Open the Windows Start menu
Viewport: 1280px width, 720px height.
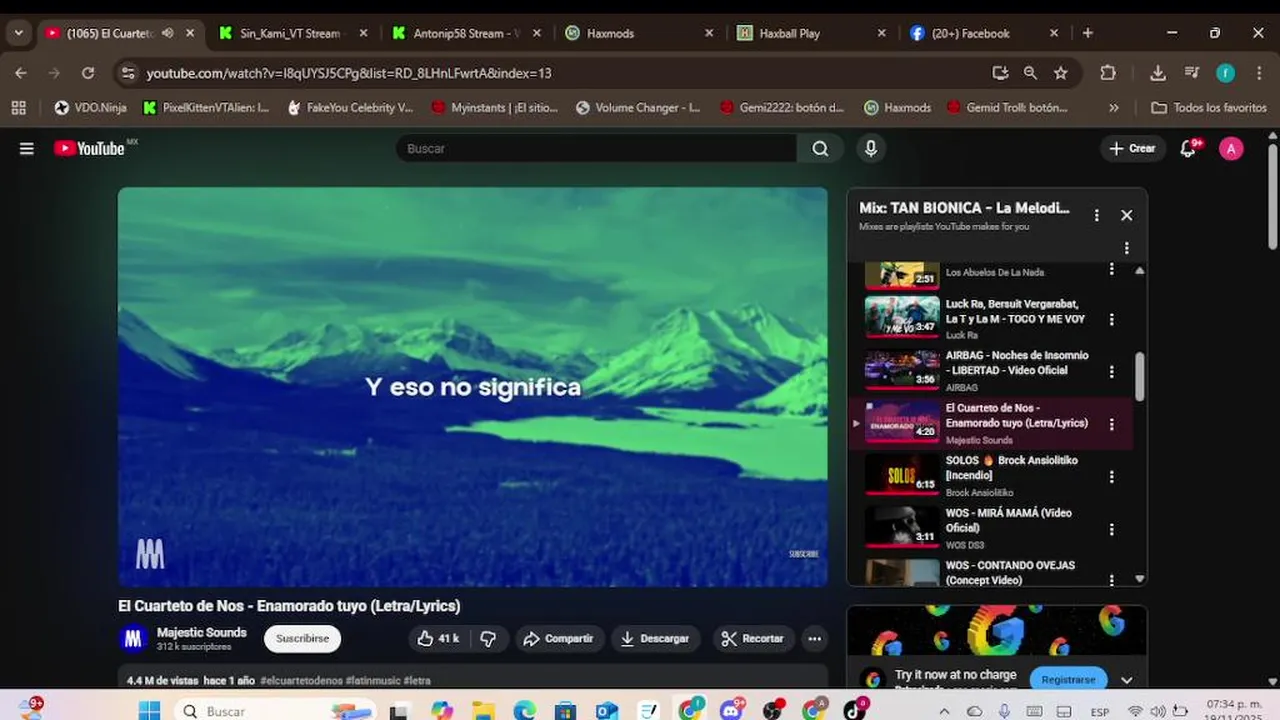point(149,711)
